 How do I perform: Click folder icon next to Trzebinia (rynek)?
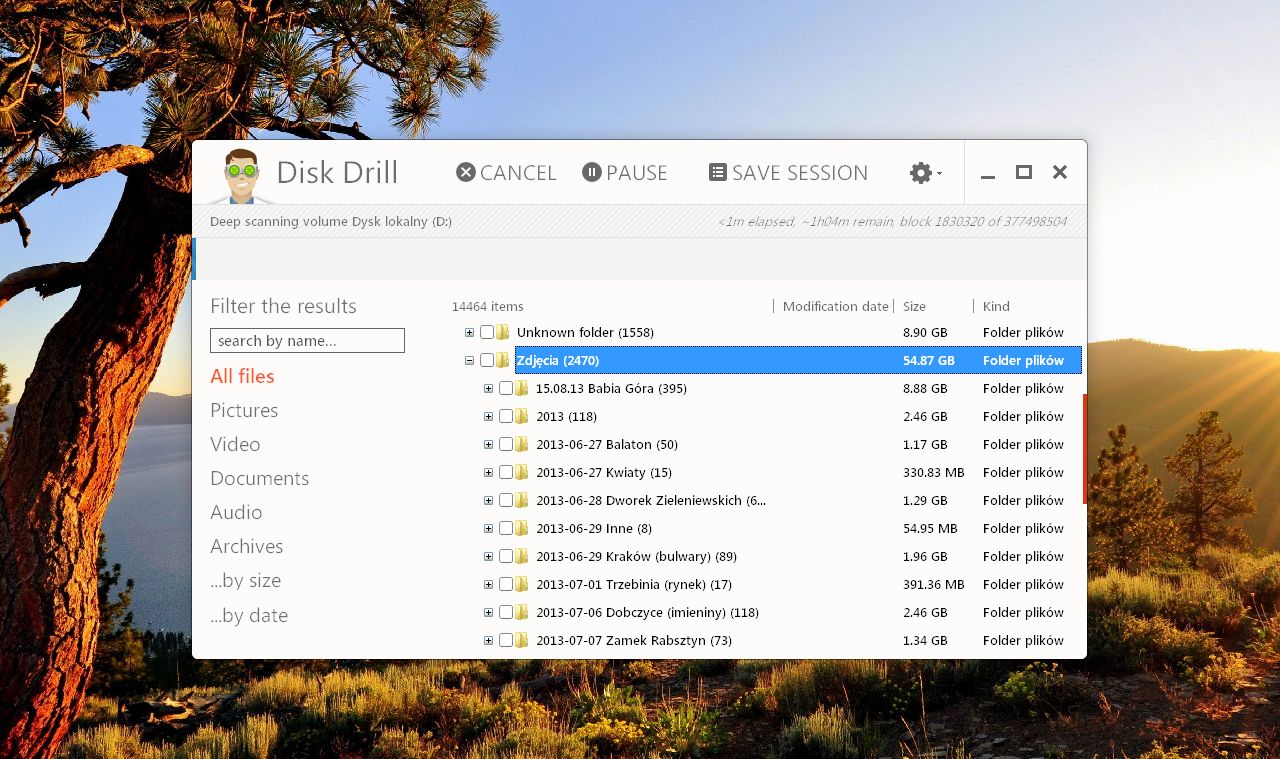[x=522, y=584]
